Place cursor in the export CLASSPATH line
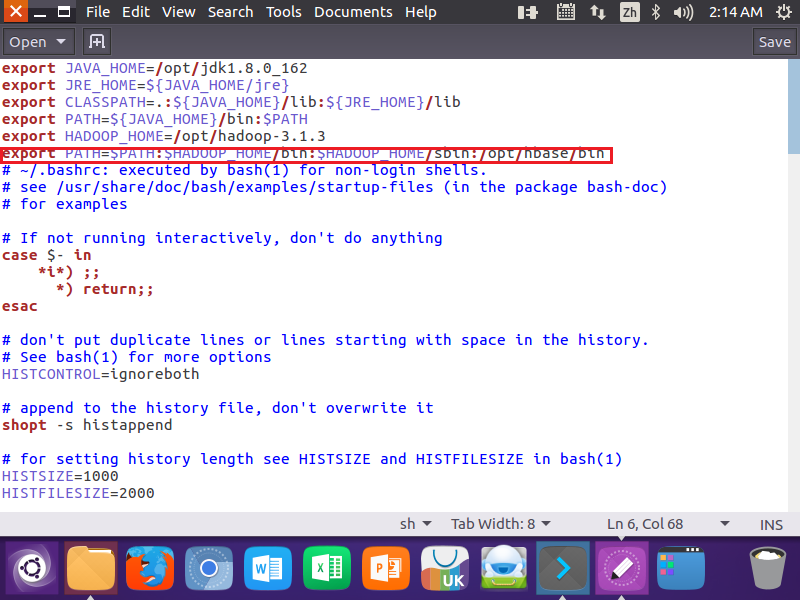The width and height of the screenshot is (800, 600). click(x=231, y=102)
